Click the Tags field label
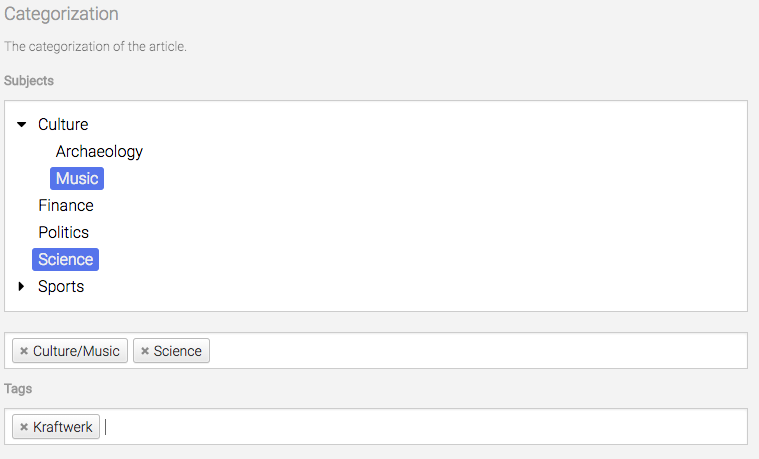759x459 pixels. click(x=20, y=388)
